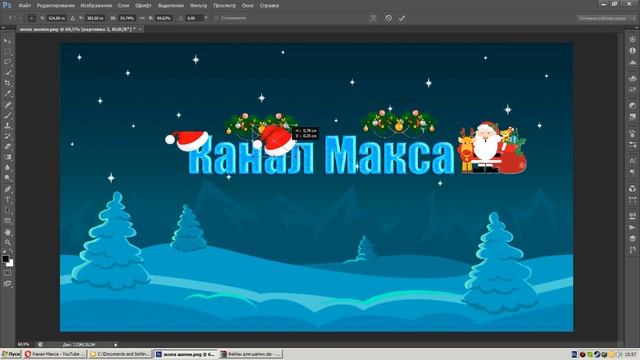Select the Healing Brush tool
The height and width of the screenshot is (360, 640).
tap(7, 104)
